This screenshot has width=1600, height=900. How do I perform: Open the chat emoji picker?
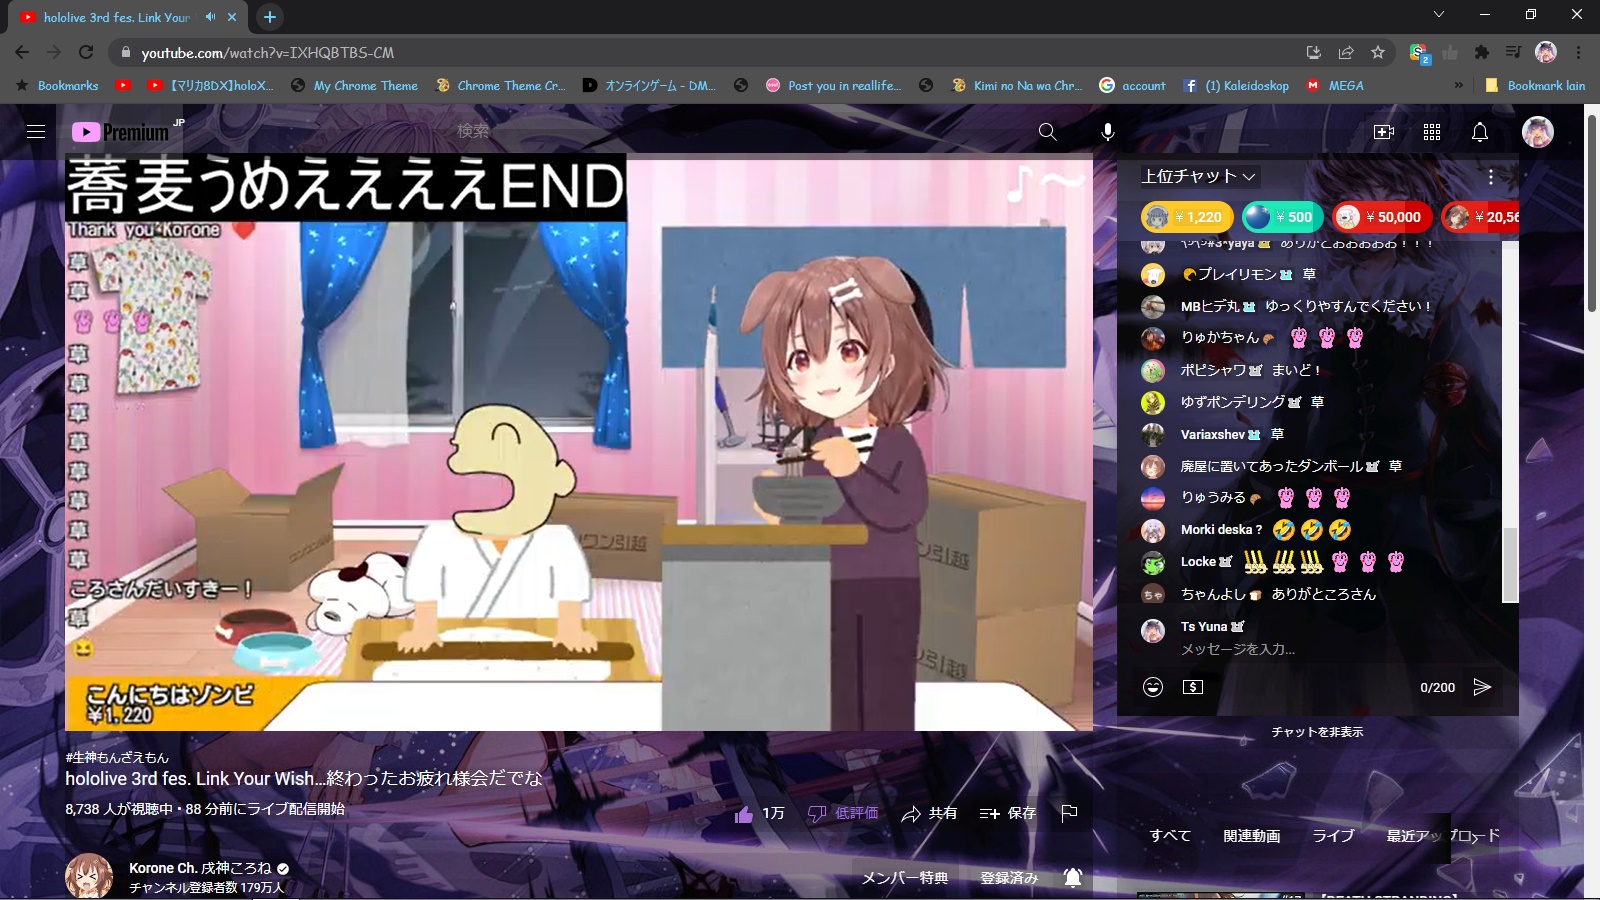[1153, 687]
